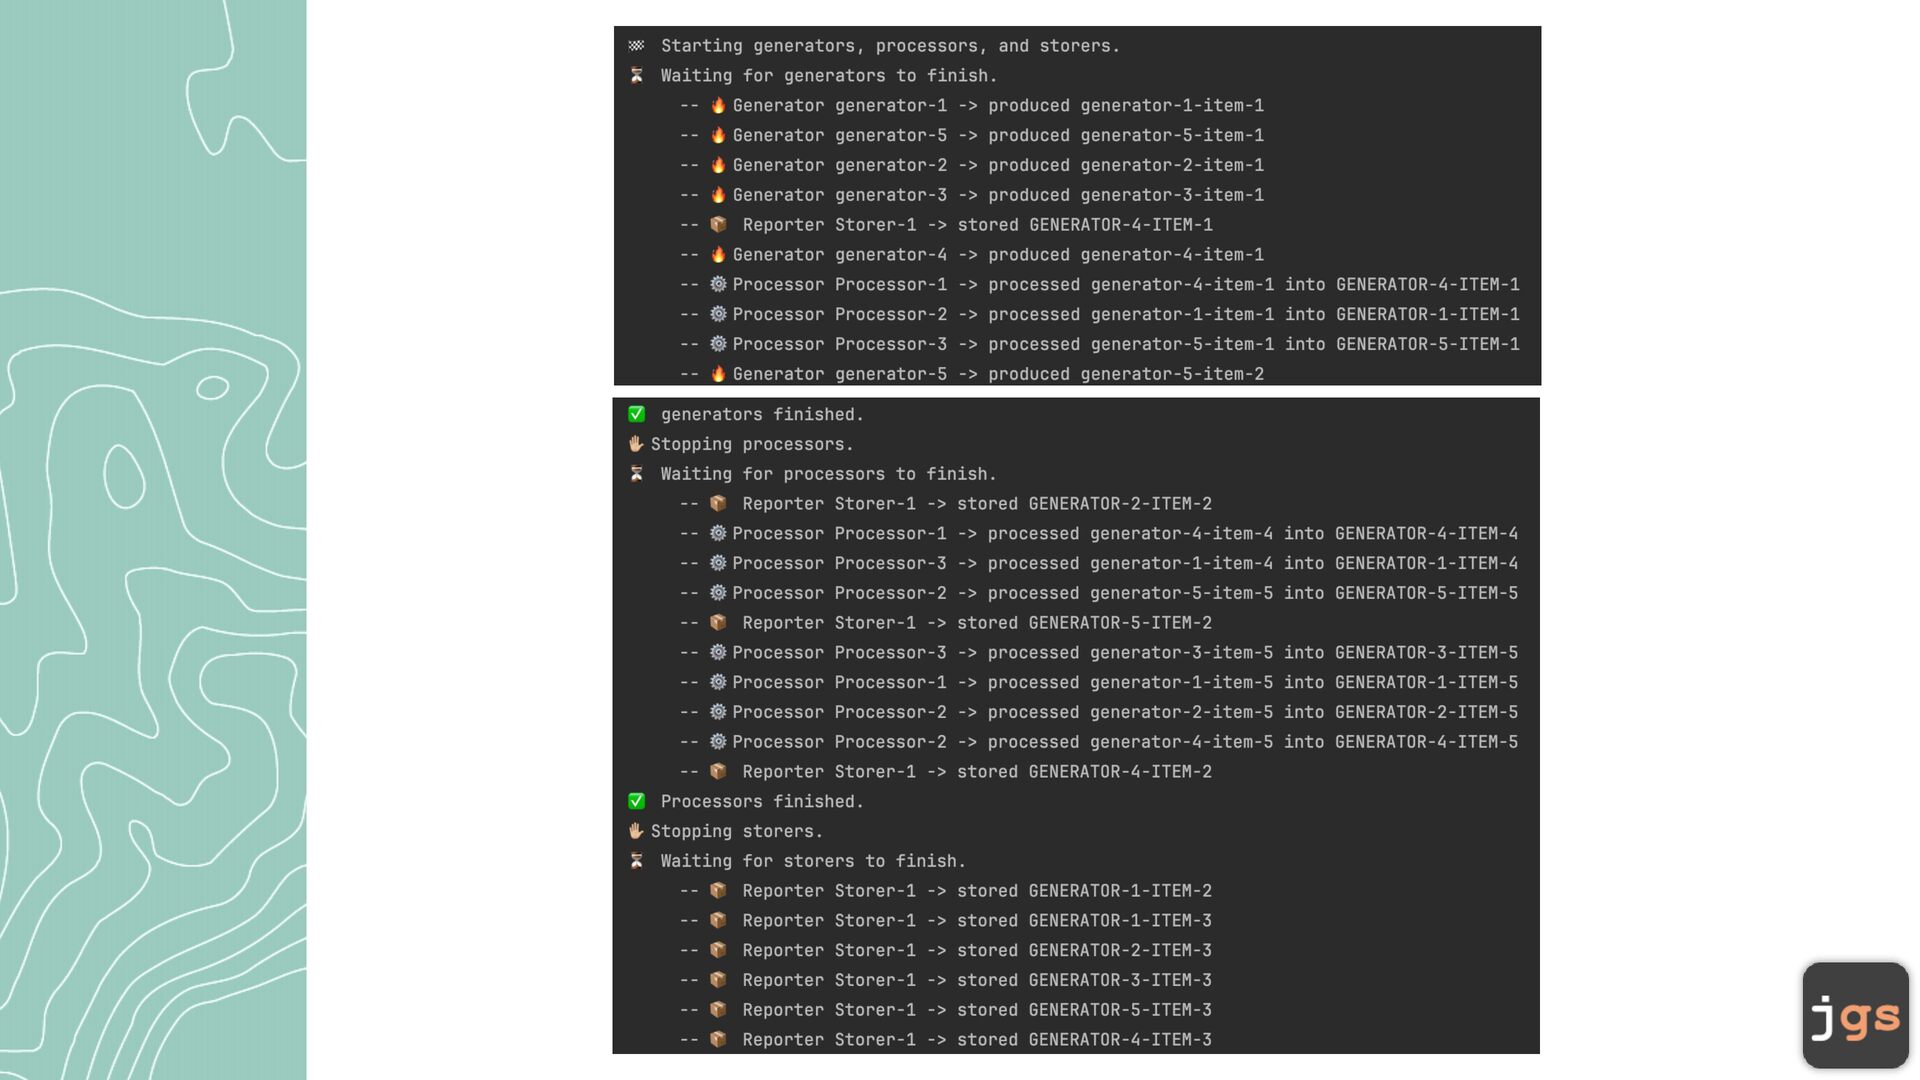Viewport: 1920px width, 1080px height.
Task: Click the package icon beside stored GENERATOR-1-ITEM-2
Action: click(718, 891)
